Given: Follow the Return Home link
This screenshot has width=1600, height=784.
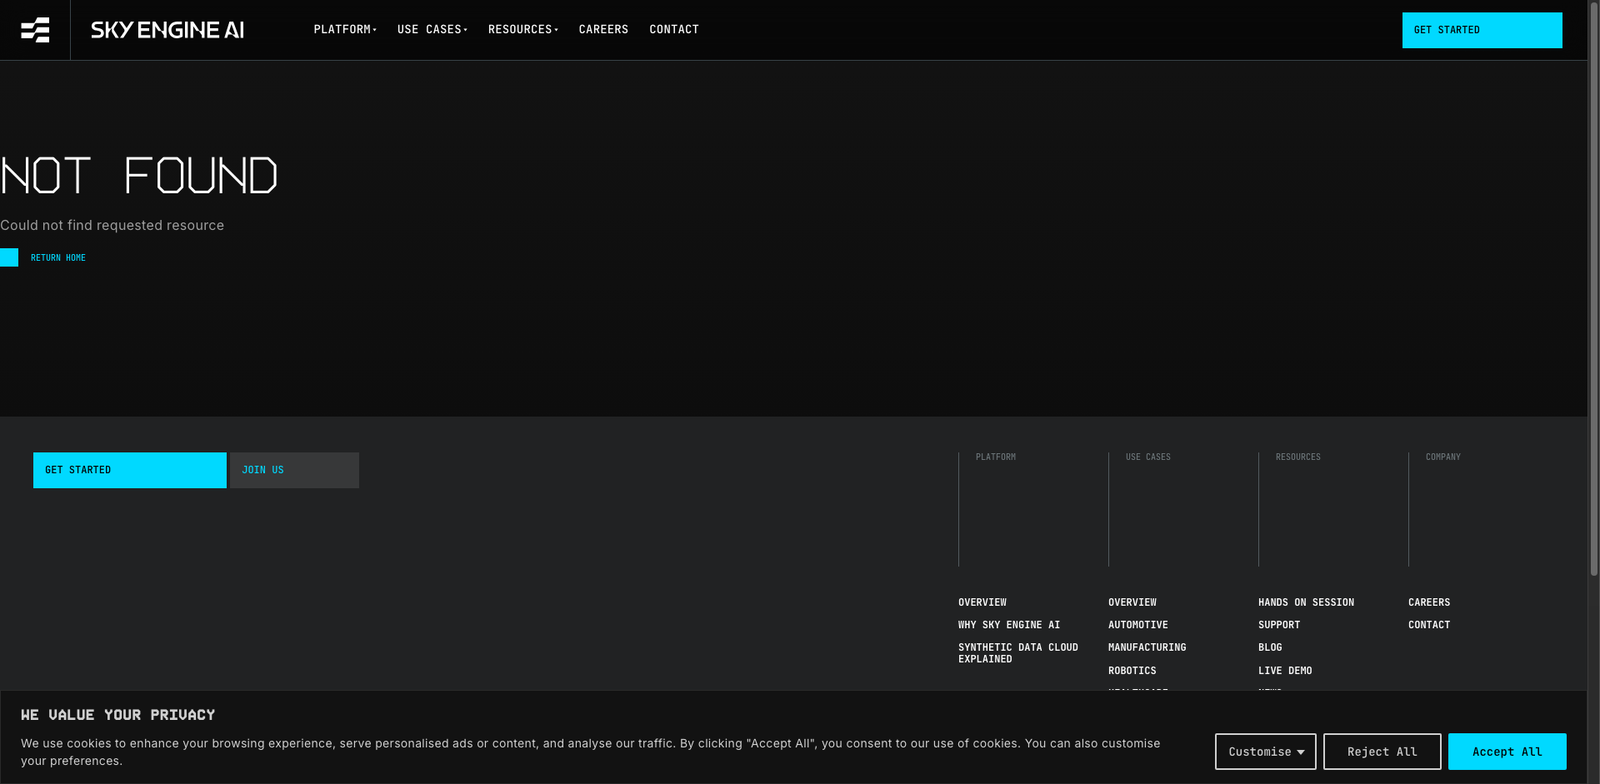Looking at the screenshot, I should 58,258.
